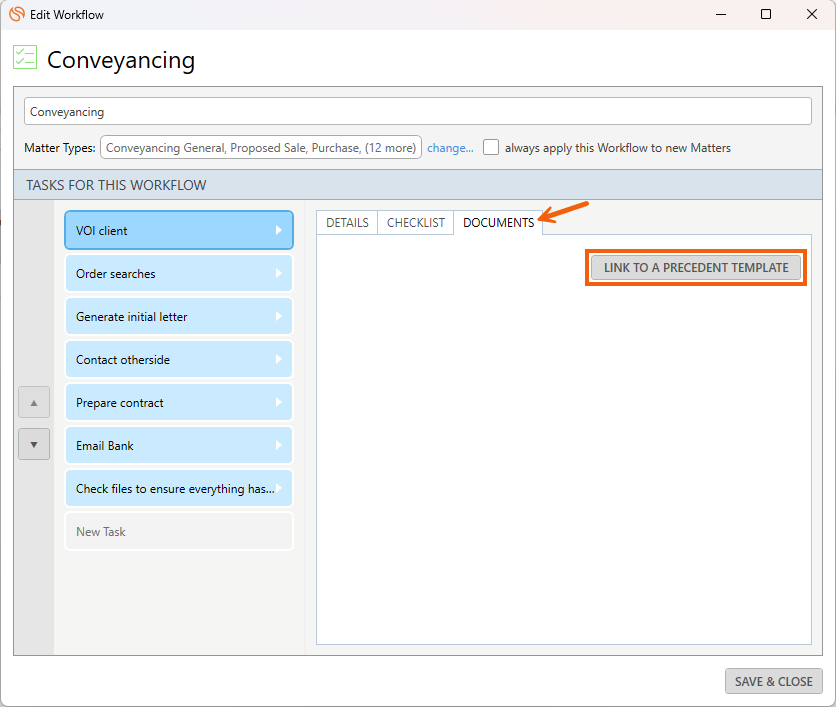836x707 pixels.
Task: Expand the Prepare contract task arrow
Action: coord(279,403)
